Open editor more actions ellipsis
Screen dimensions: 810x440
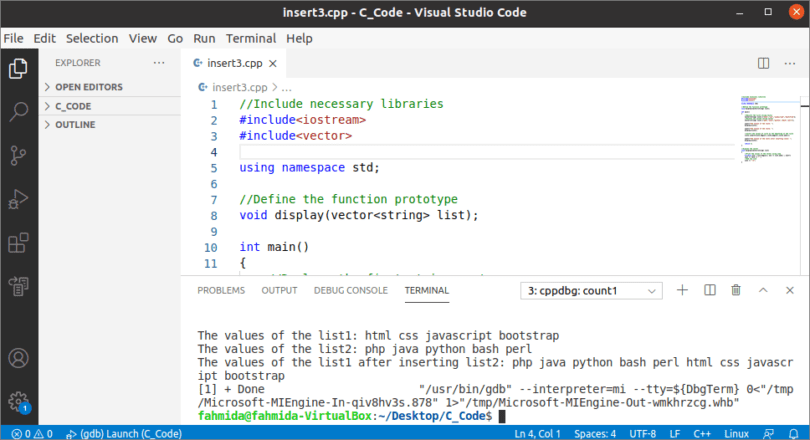pos(790,63)
